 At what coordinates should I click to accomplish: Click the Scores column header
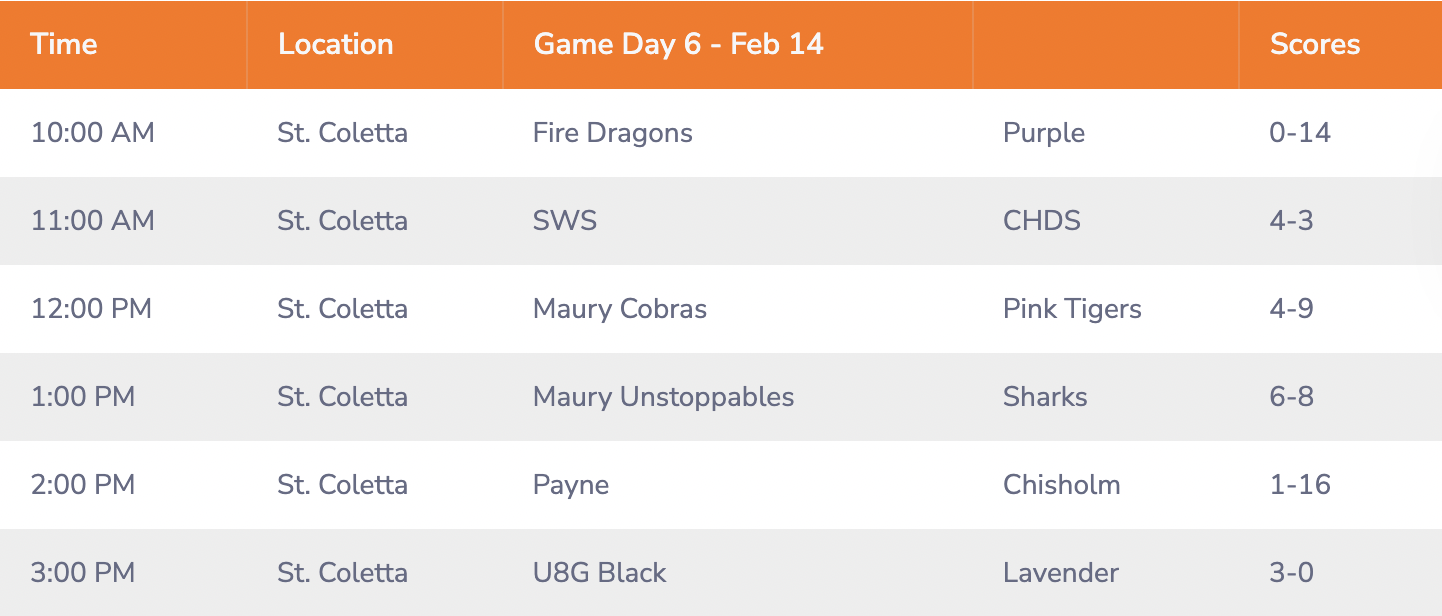pos(1314,45)
